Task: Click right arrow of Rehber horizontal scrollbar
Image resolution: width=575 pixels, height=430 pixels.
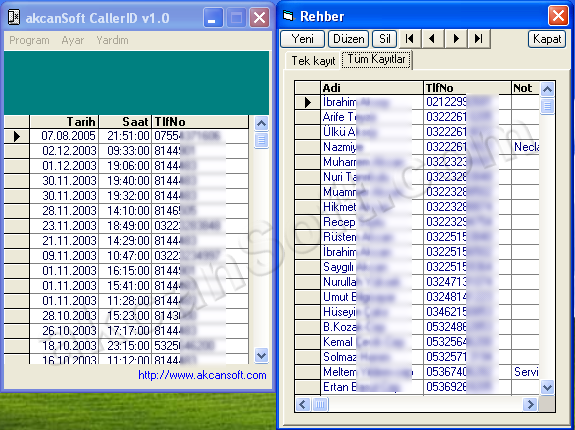Action: (x=530, y=404)
